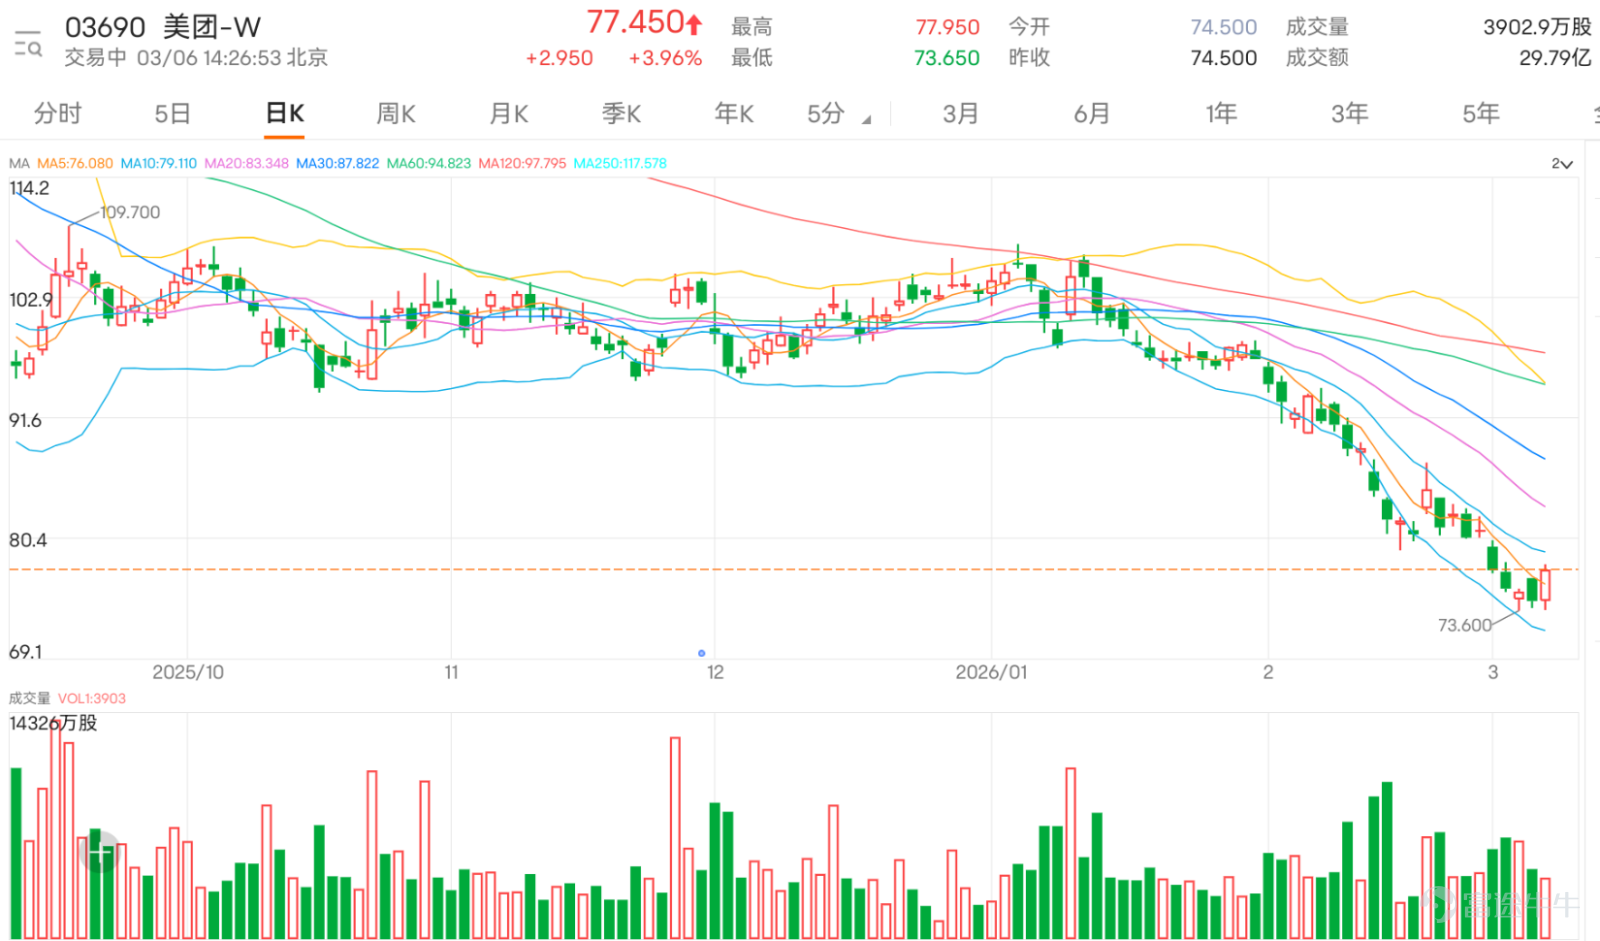The image size is (1600, 941).
Task: Open the stock search list icon
Action: tap(28, 43)
